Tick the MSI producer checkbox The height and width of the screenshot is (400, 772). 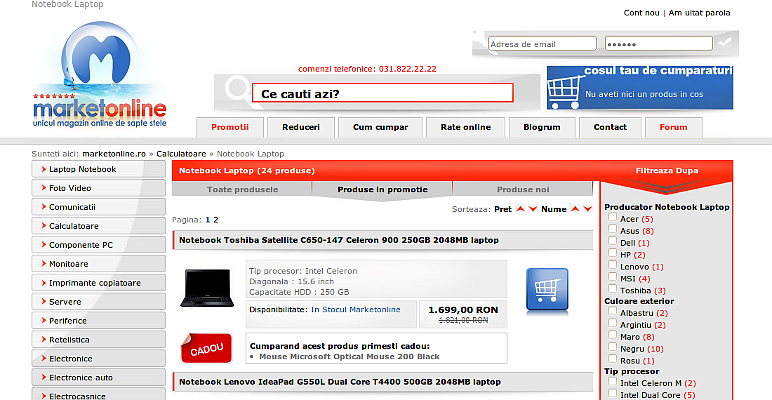point(612,277)
